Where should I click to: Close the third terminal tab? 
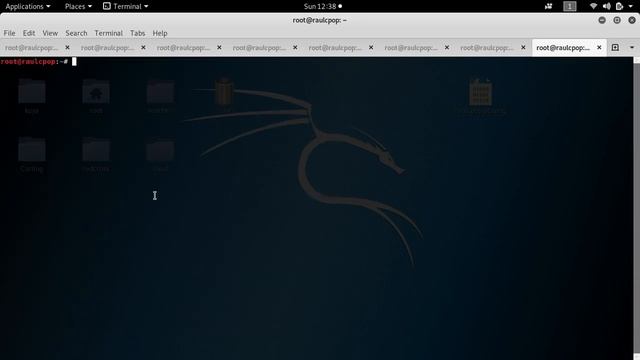click(219, 48)
